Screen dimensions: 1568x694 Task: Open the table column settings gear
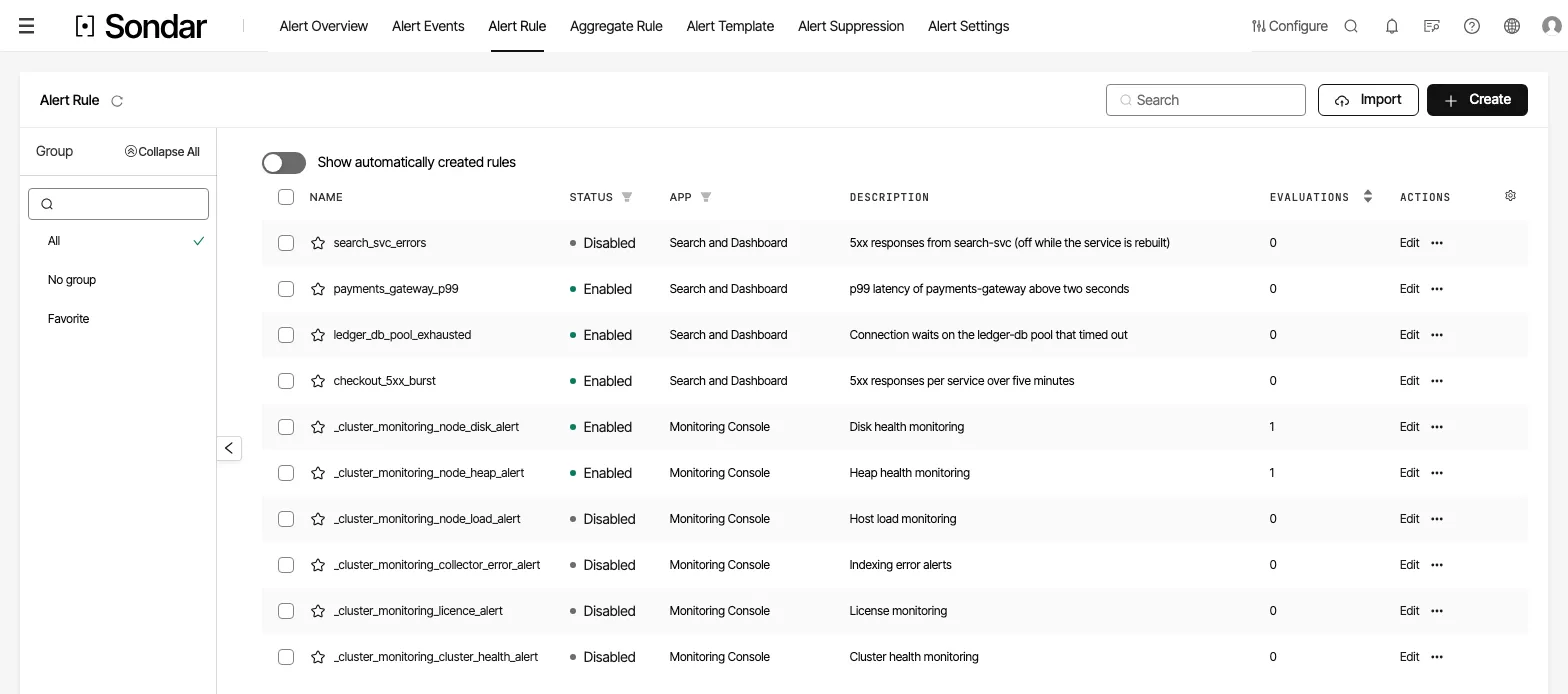(x=1510, y=196)
